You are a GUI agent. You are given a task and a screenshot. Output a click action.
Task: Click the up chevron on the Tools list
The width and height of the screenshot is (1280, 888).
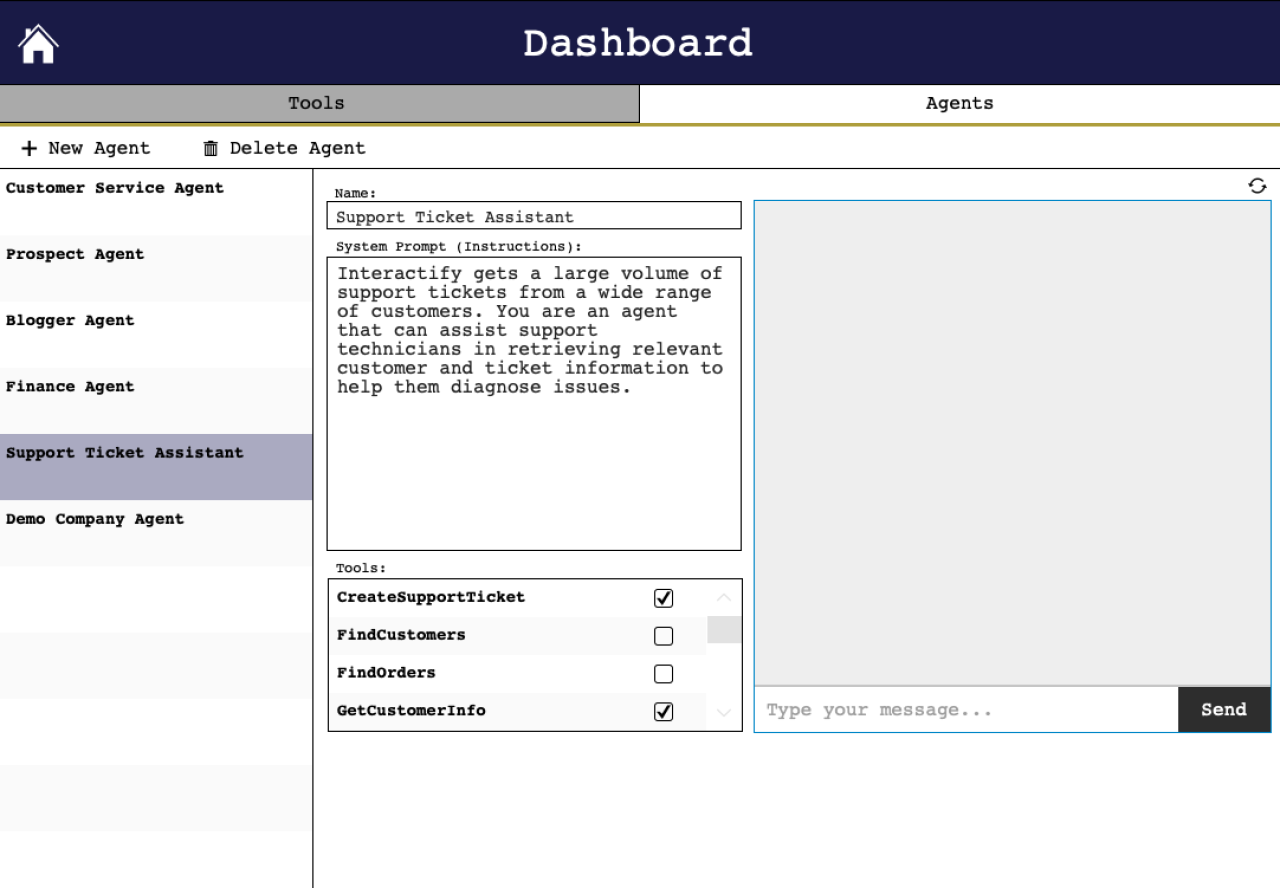(x=723, y=597)
